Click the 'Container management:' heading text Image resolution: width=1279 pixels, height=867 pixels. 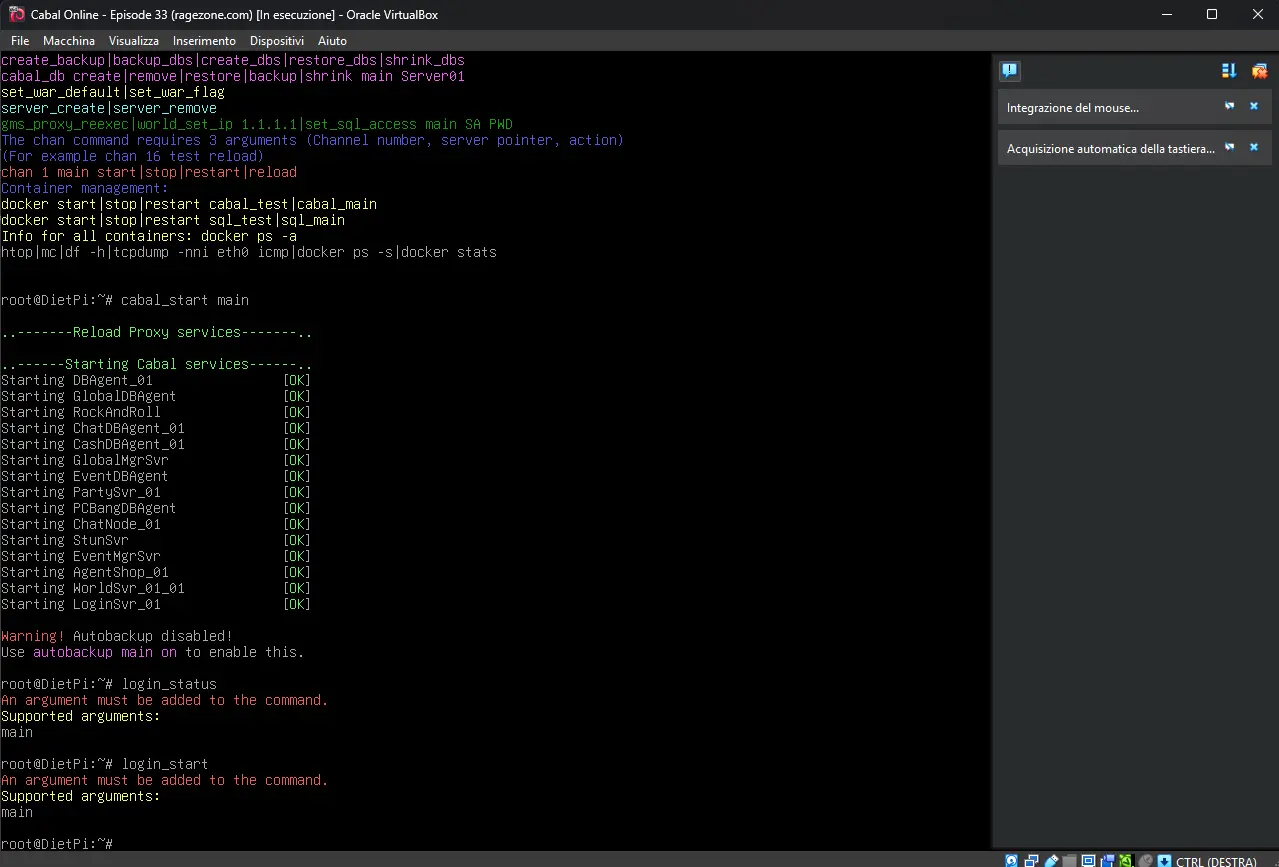[85, 188]
